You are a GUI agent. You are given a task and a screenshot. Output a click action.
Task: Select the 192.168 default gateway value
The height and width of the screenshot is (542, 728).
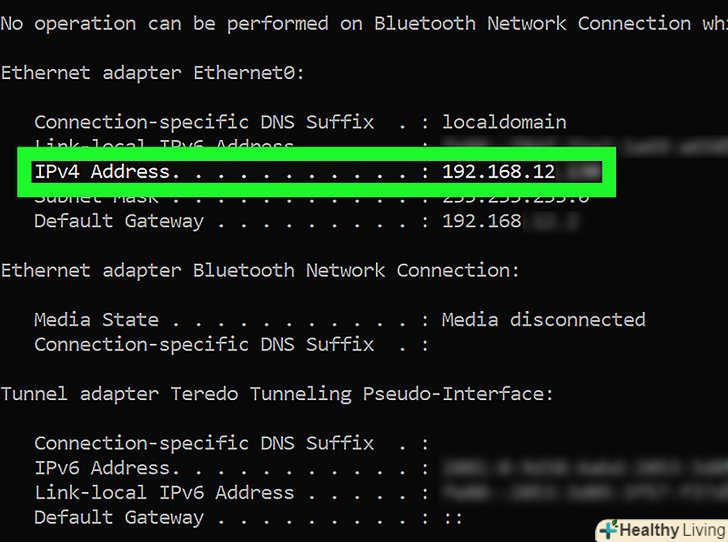(x=482, y=221)
